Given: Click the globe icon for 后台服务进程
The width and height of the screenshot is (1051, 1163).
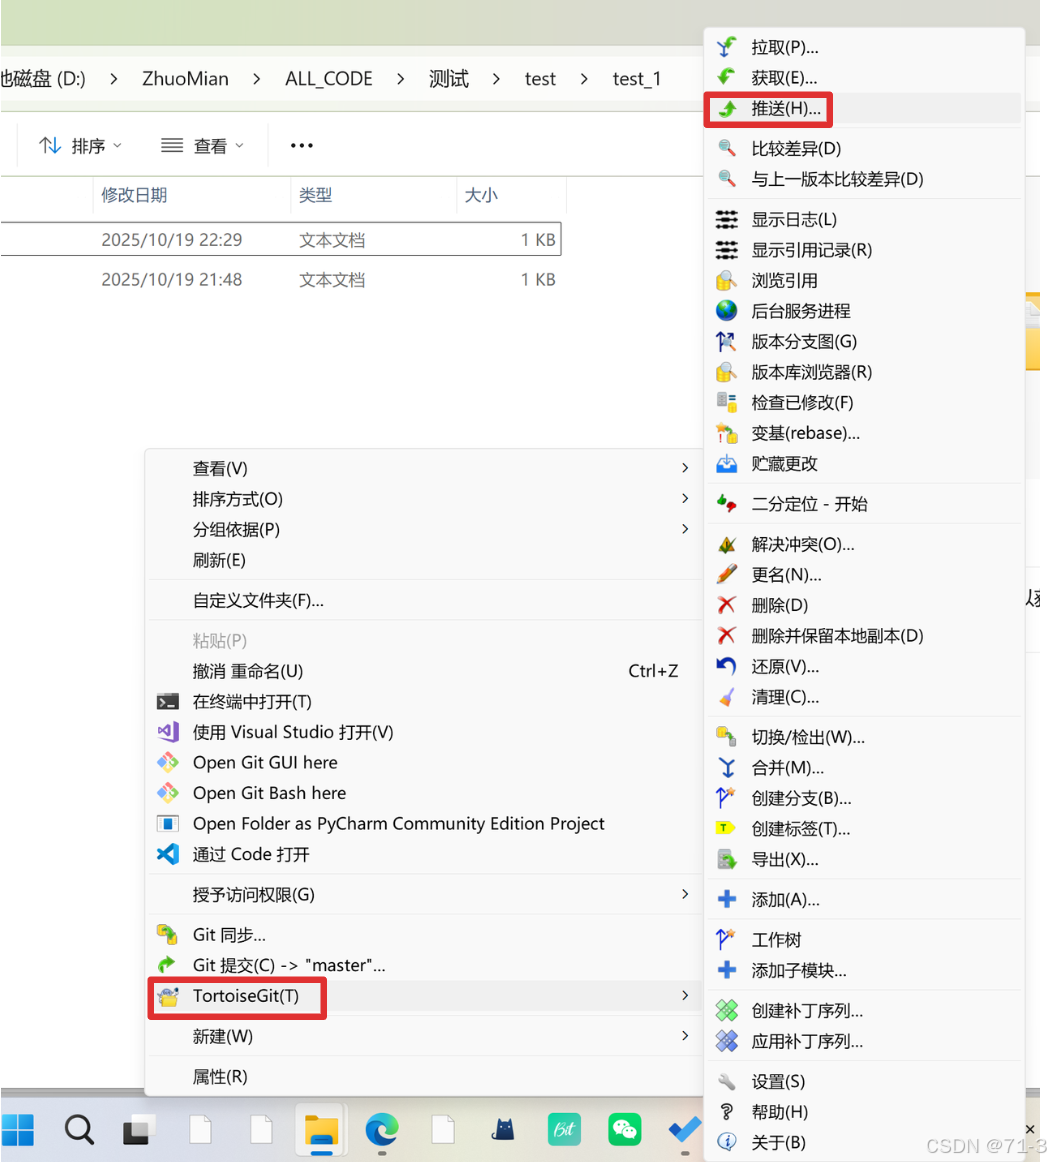Looking at the screenshot, I should 726,311.
